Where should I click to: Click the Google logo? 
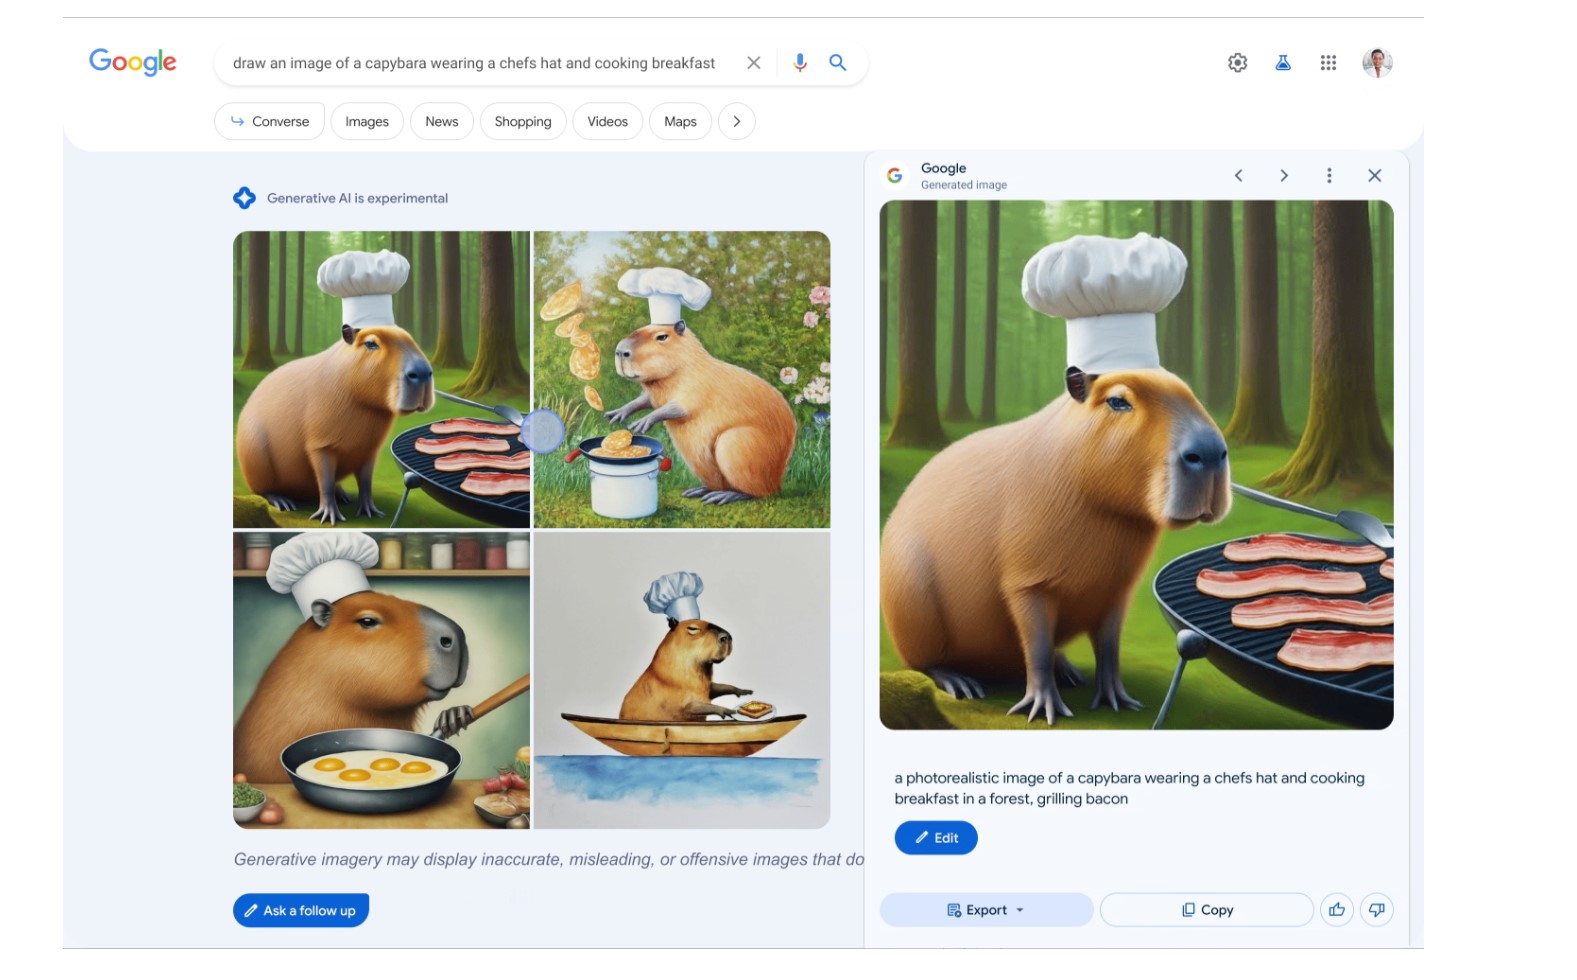(133, 62)
